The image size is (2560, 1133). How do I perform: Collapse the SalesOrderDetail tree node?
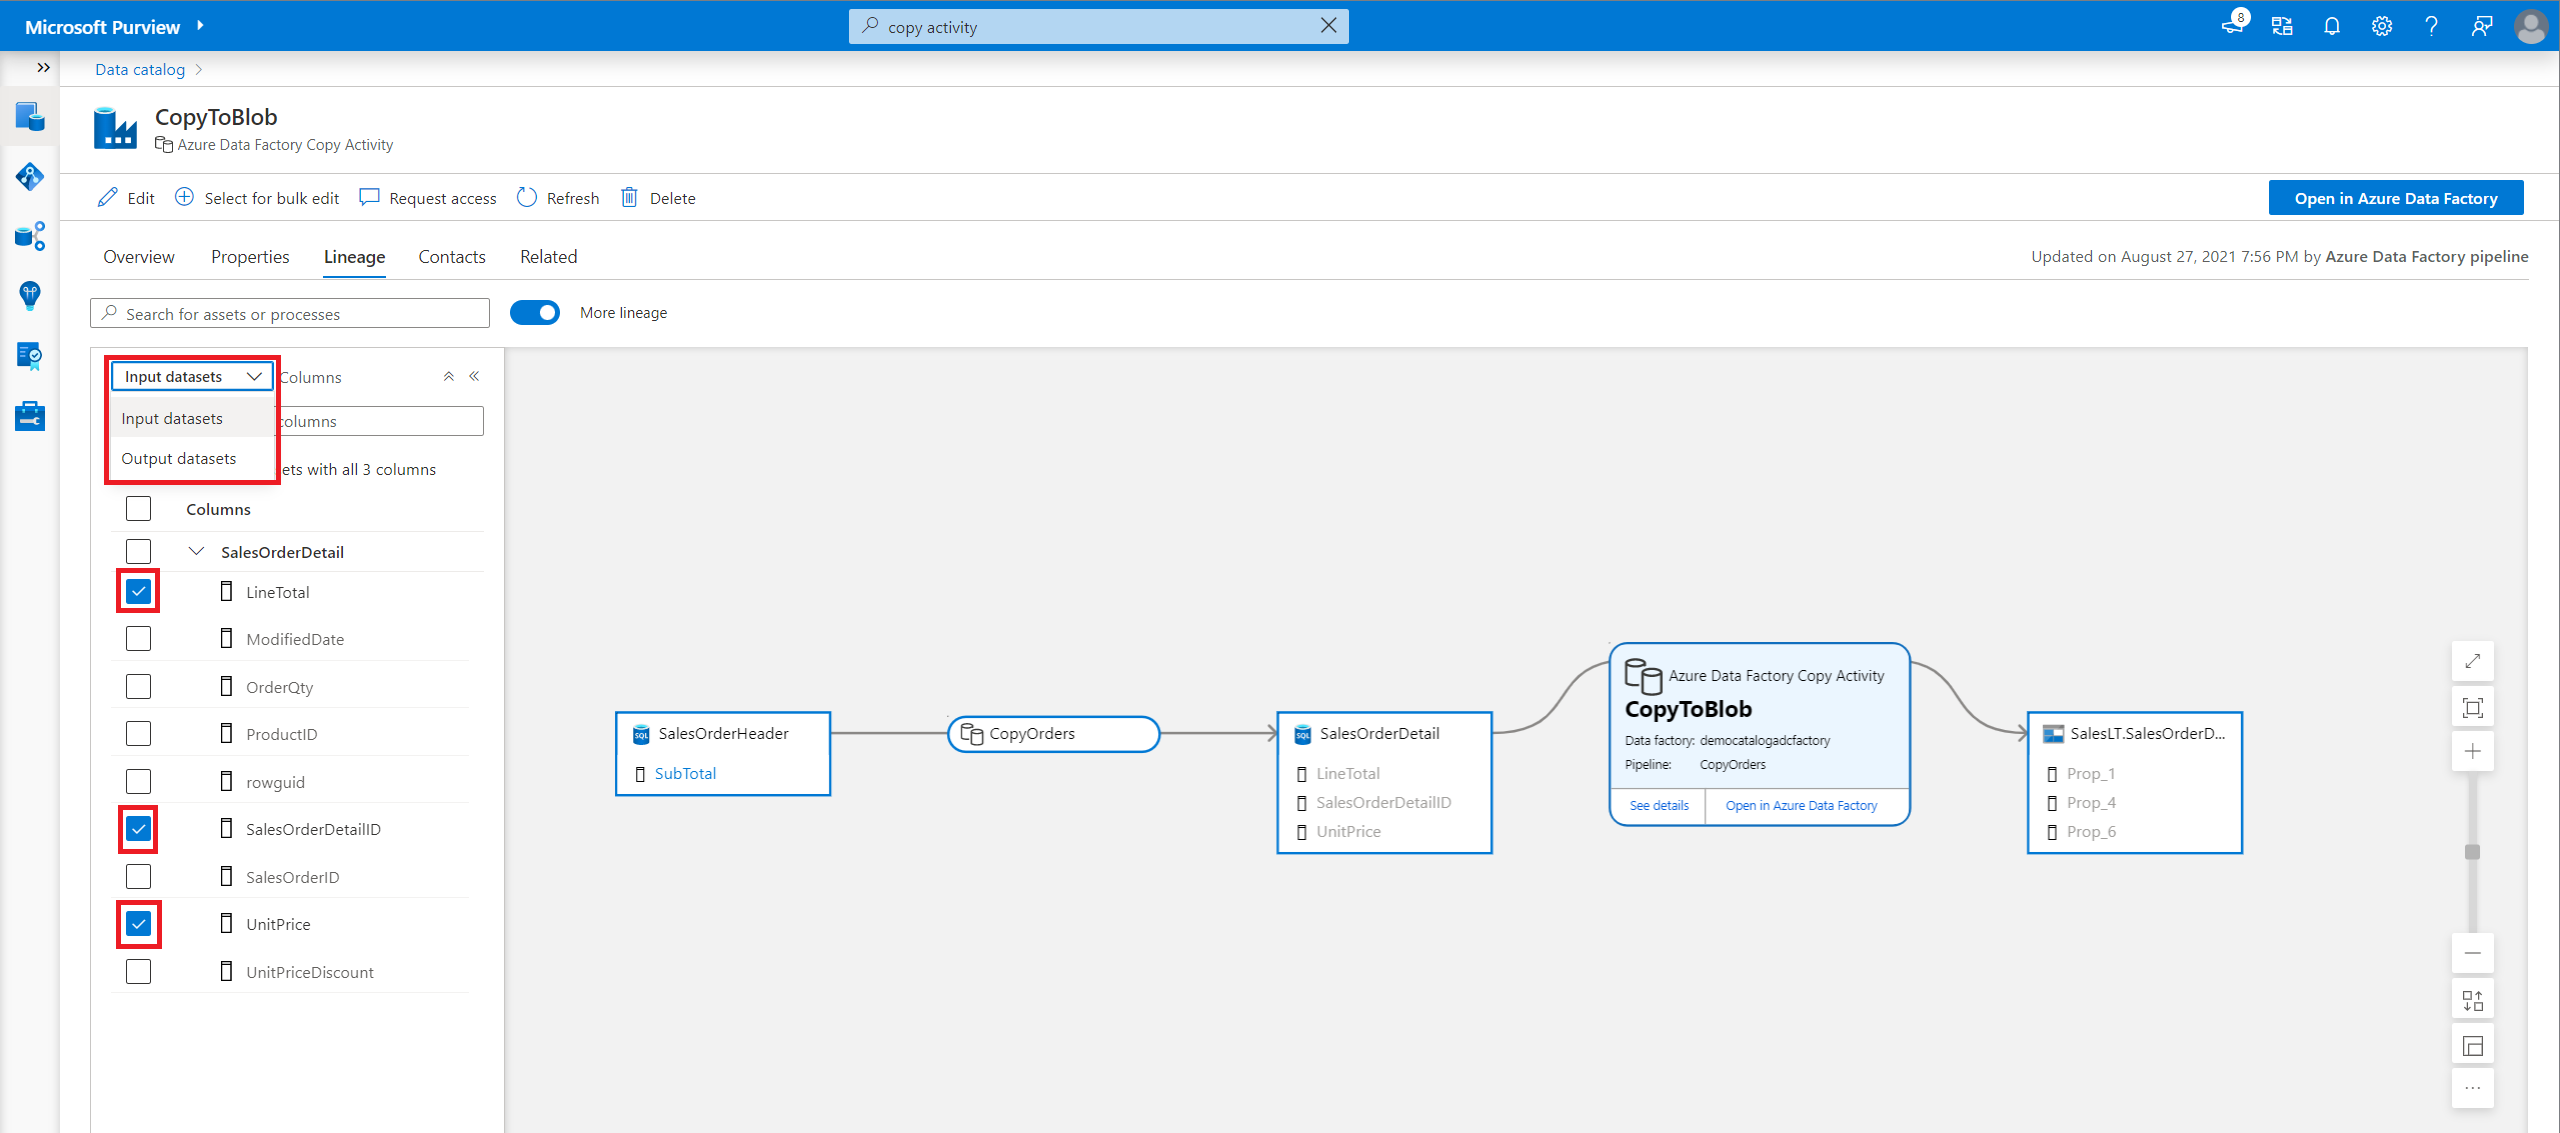click(196, 551)
